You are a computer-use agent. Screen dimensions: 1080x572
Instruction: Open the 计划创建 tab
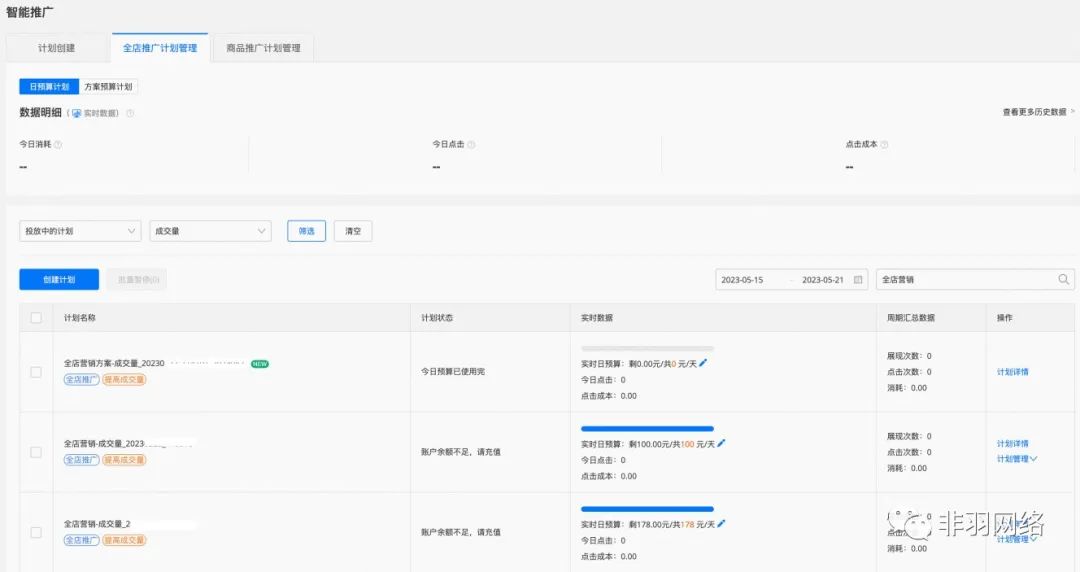56,48
